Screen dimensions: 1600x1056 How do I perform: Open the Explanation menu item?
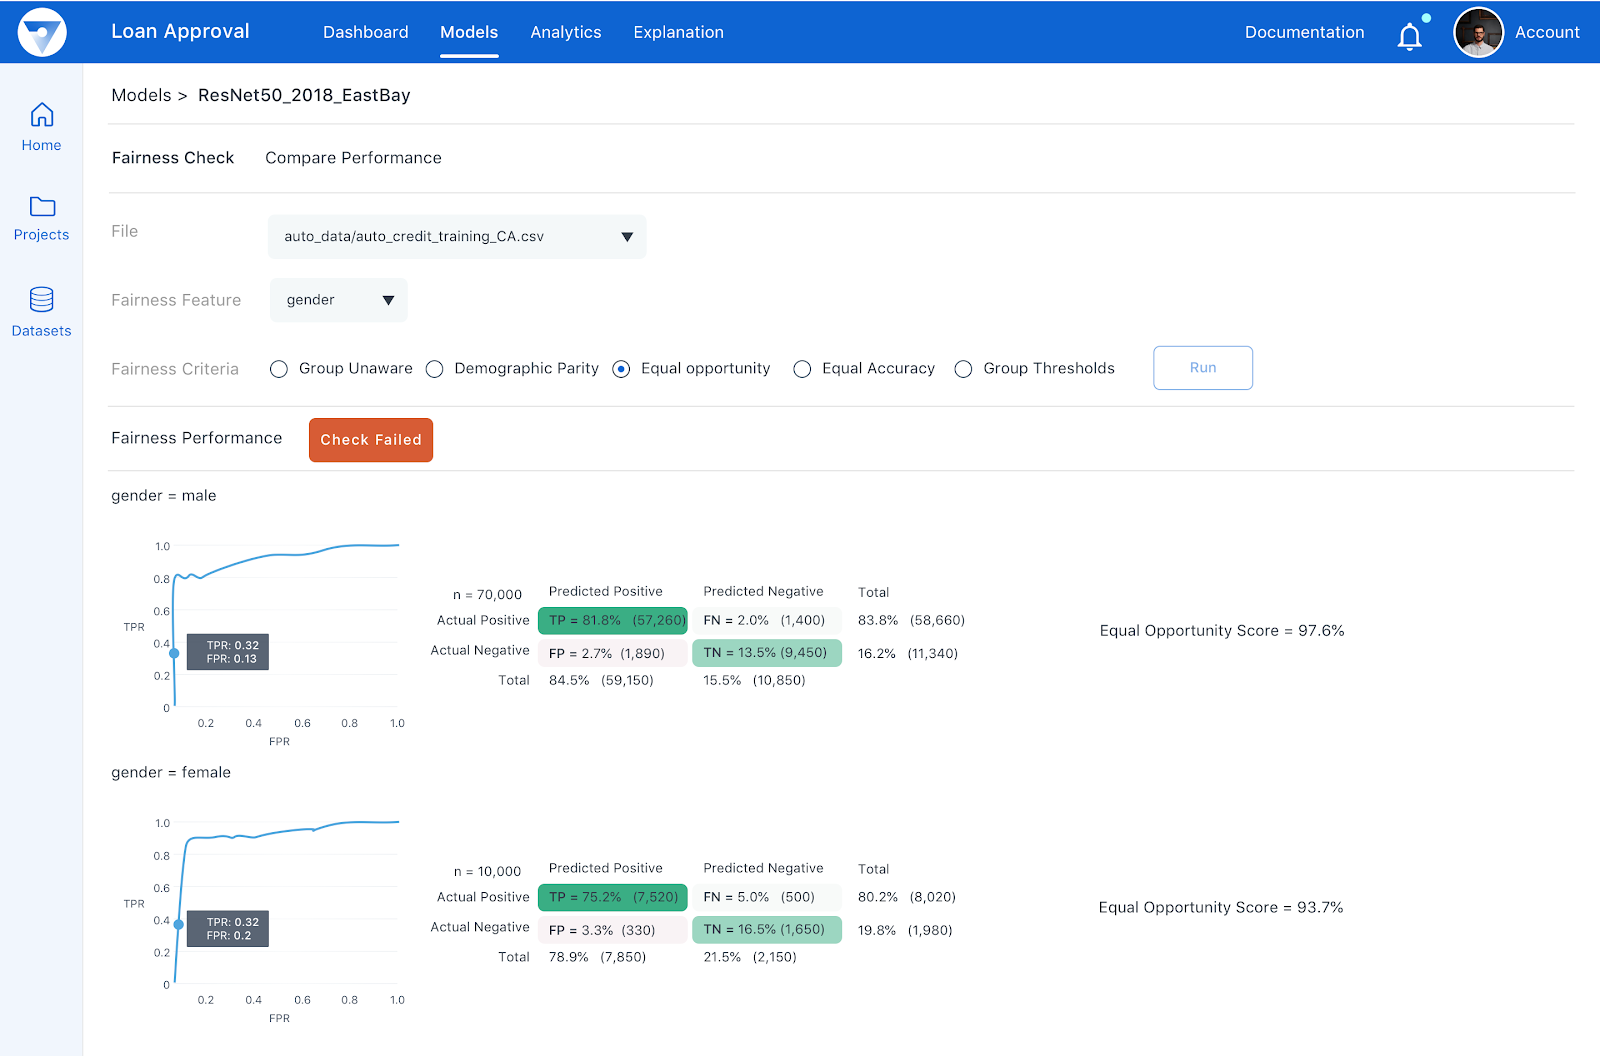coord(678,32)
